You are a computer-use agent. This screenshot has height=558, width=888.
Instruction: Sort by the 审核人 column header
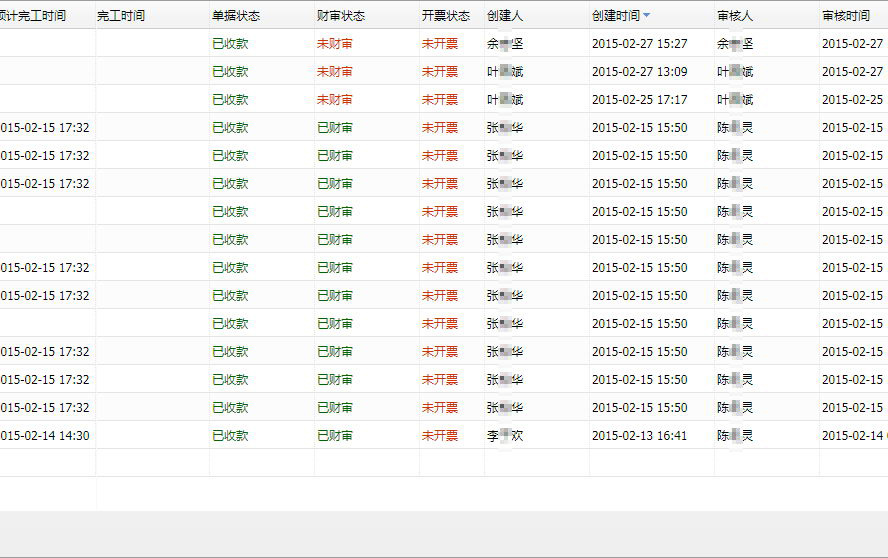coord(735,16)
